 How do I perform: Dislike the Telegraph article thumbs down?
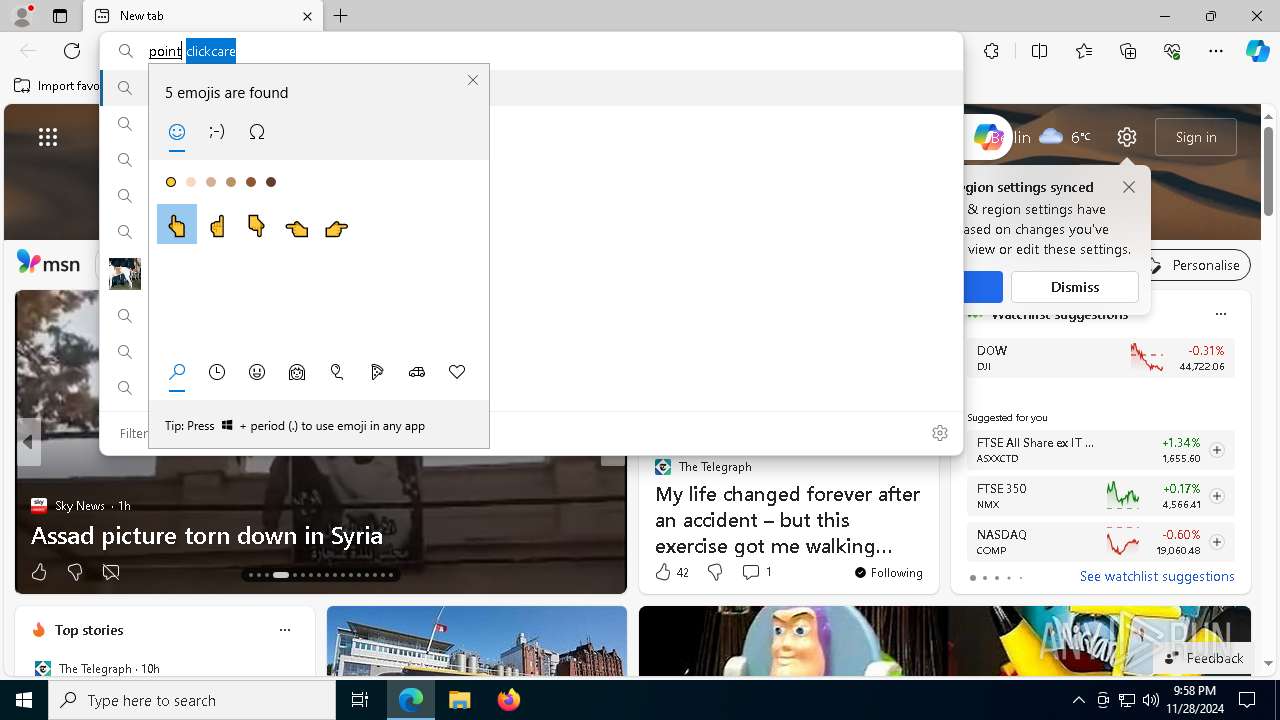point(715,572)
